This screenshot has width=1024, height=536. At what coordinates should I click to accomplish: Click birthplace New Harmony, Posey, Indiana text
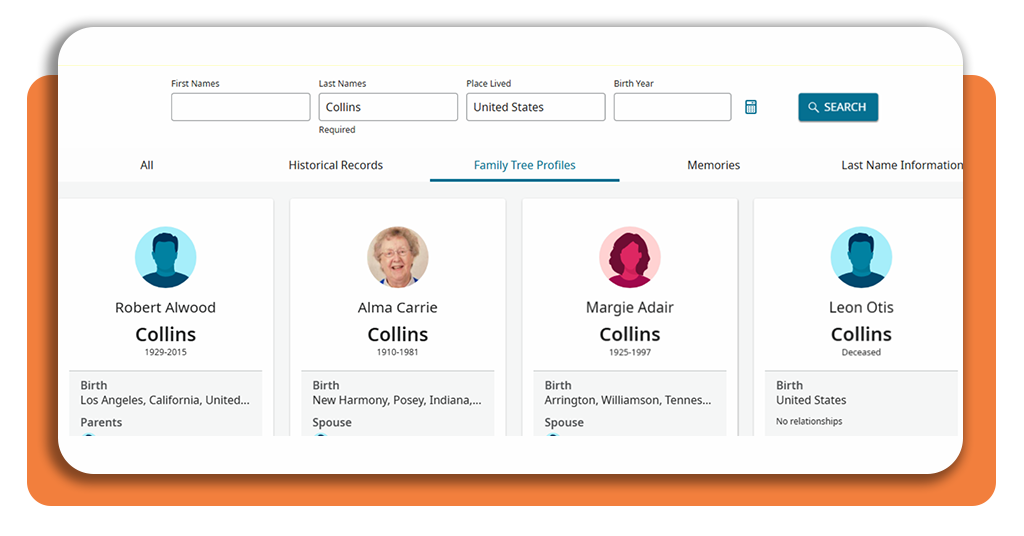(396, 400)
